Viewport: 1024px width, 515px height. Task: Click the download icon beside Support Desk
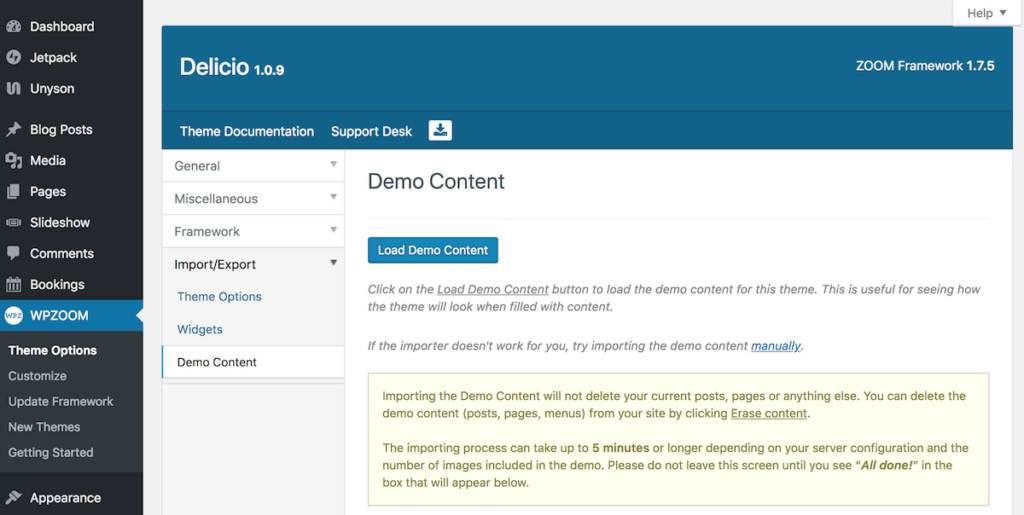coord(440,131)
